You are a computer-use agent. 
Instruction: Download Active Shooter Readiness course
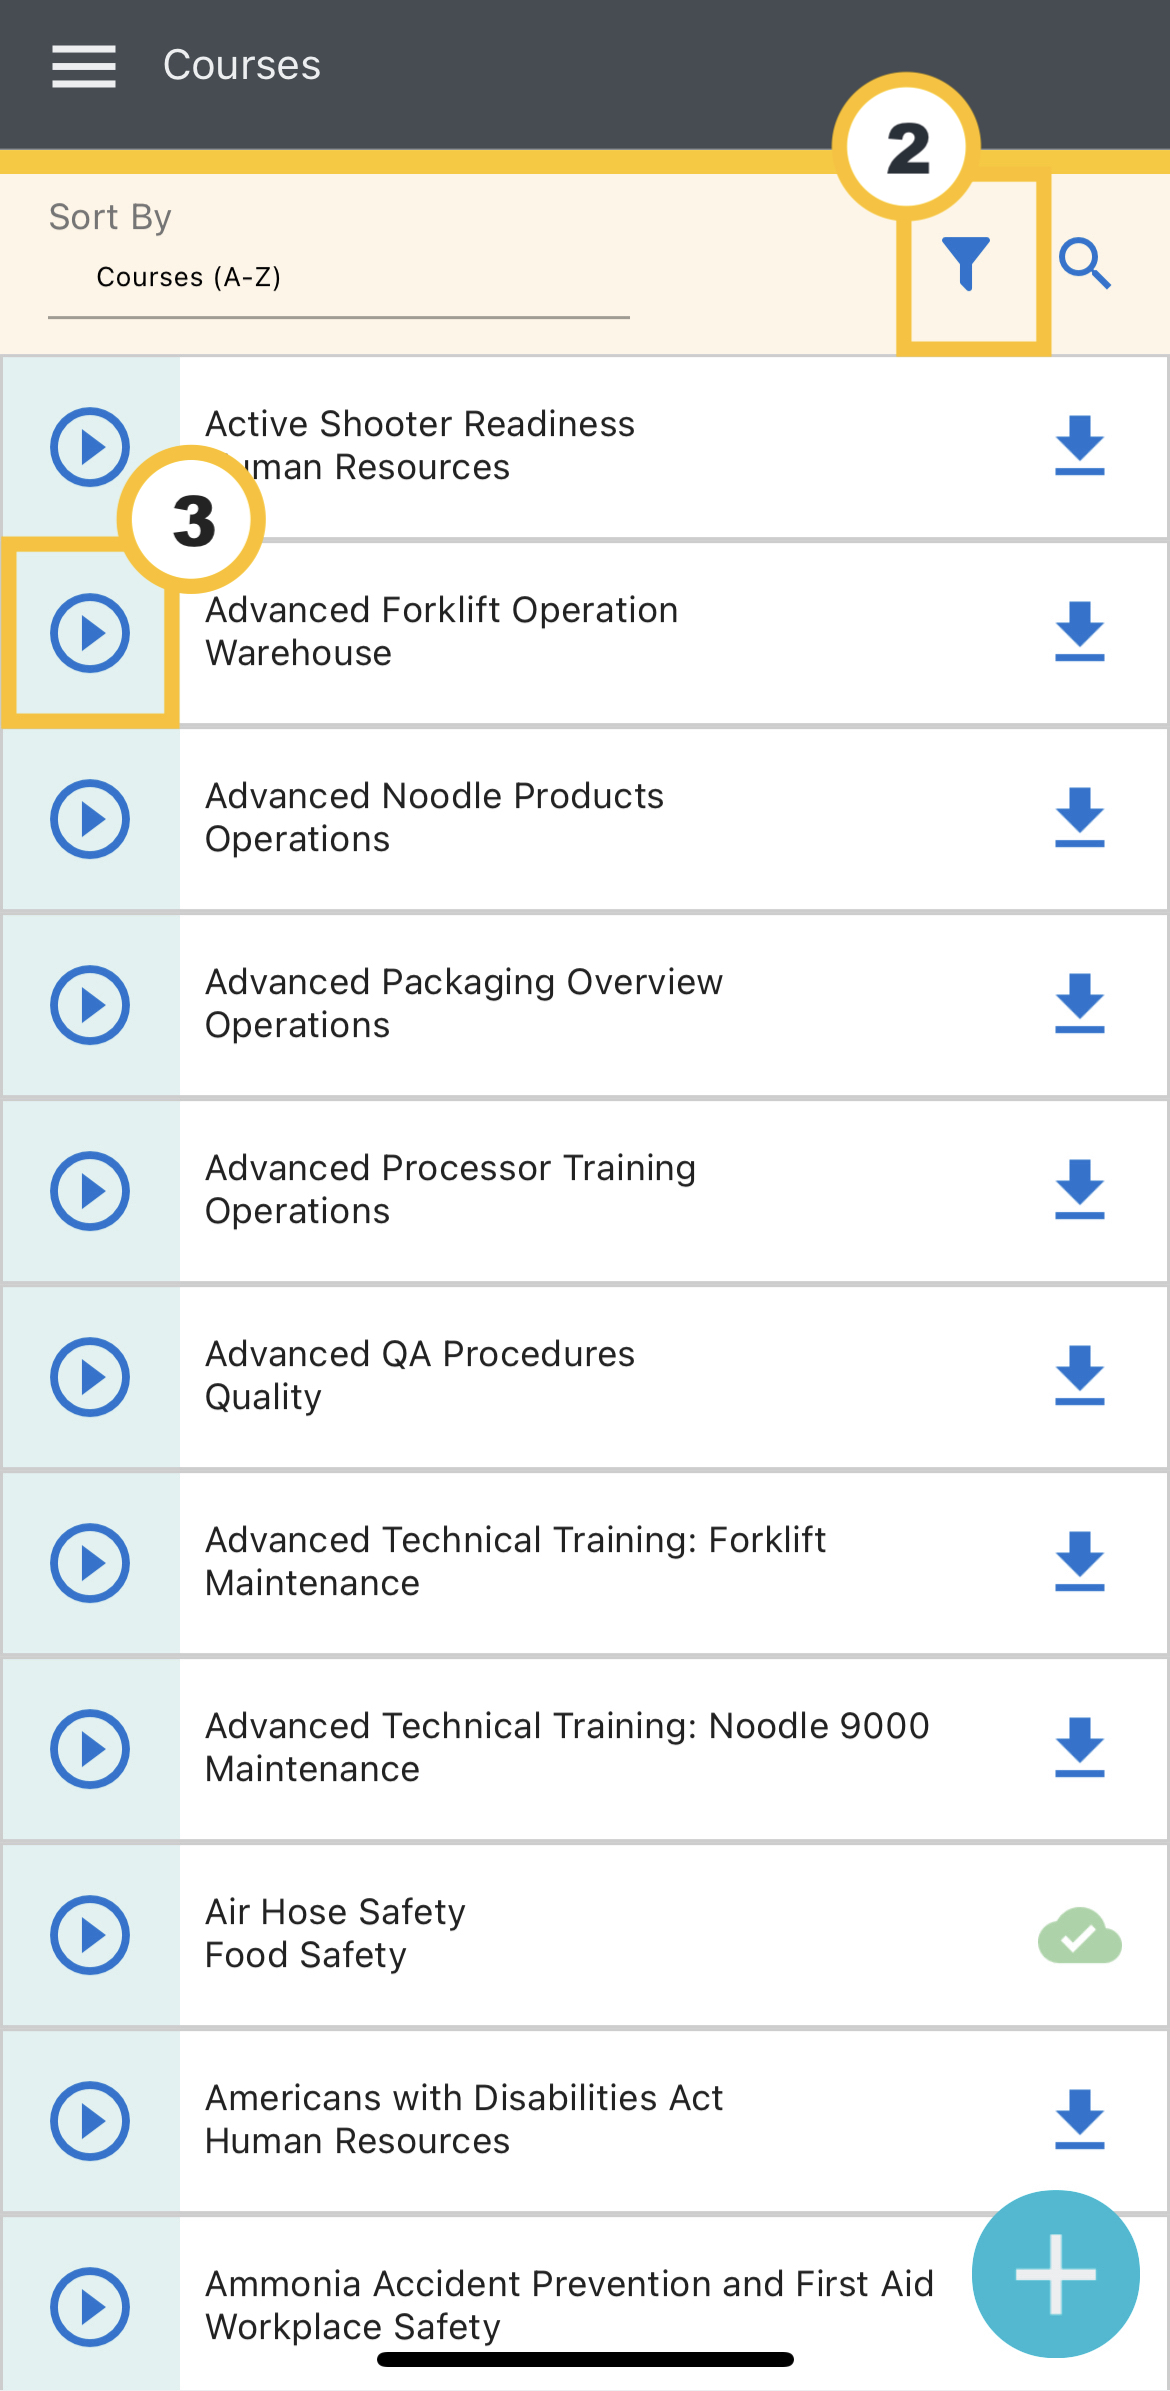tap(1080, 446)
